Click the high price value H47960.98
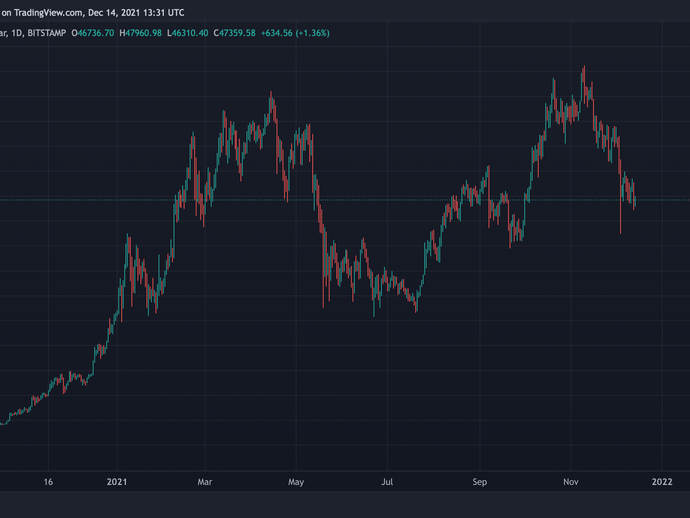 pos(140,33)
